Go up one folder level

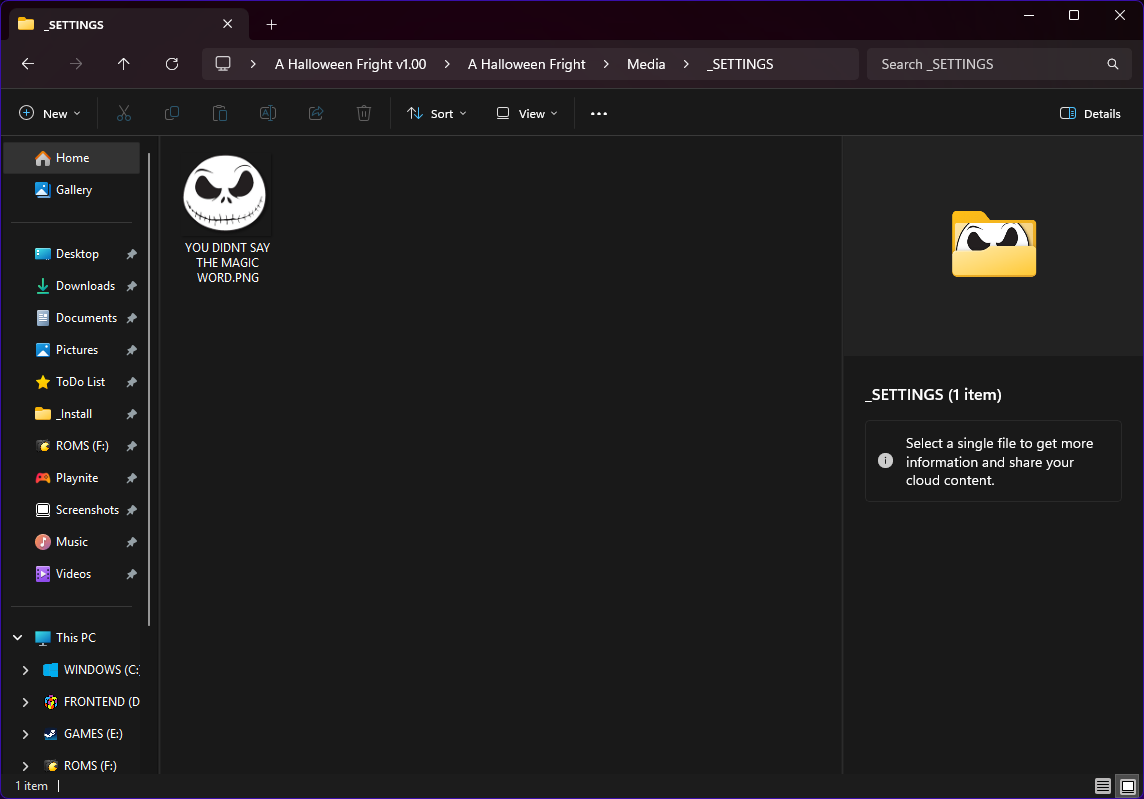(x=124, y=64)
